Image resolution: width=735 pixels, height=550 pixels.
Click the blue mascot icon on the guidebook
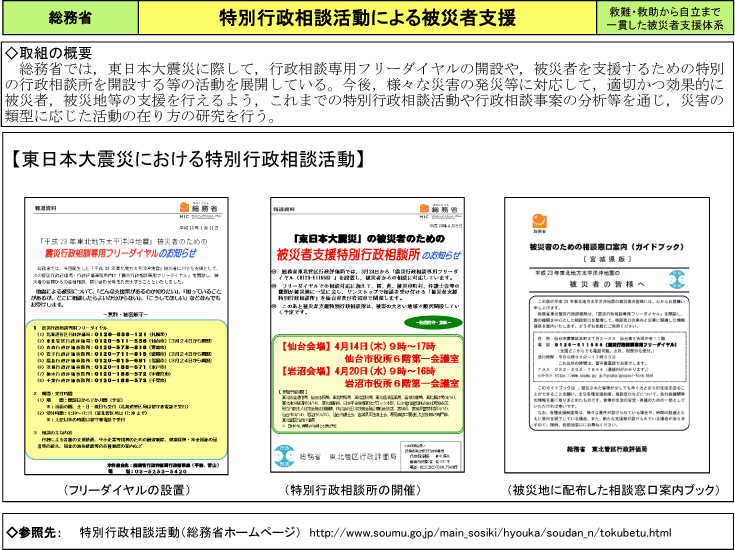tap(677, 279)
